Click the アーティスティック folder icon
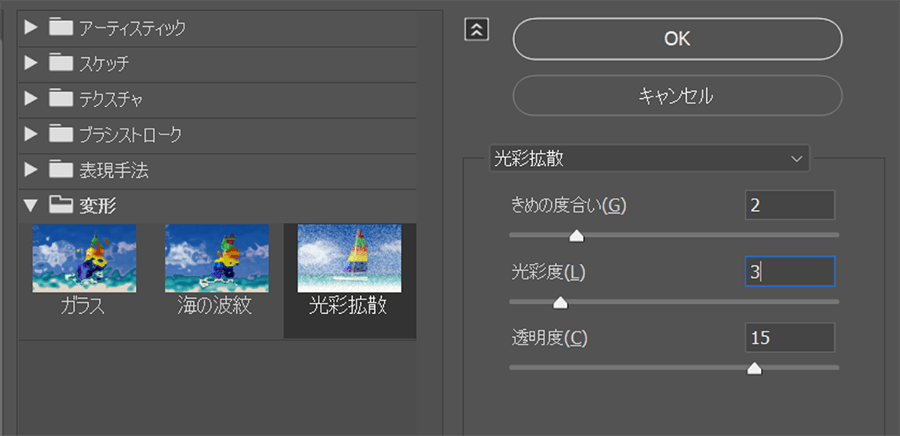 coord(61,27)
